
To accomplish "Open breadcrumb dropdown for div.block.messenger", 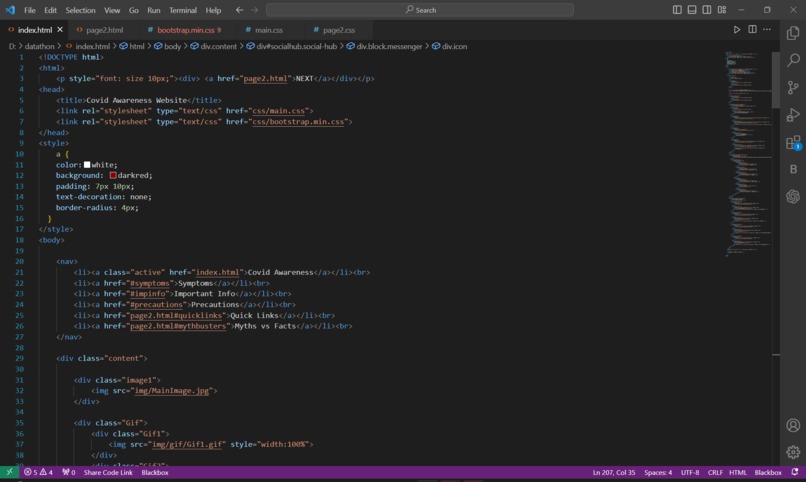I will (384, 46).
